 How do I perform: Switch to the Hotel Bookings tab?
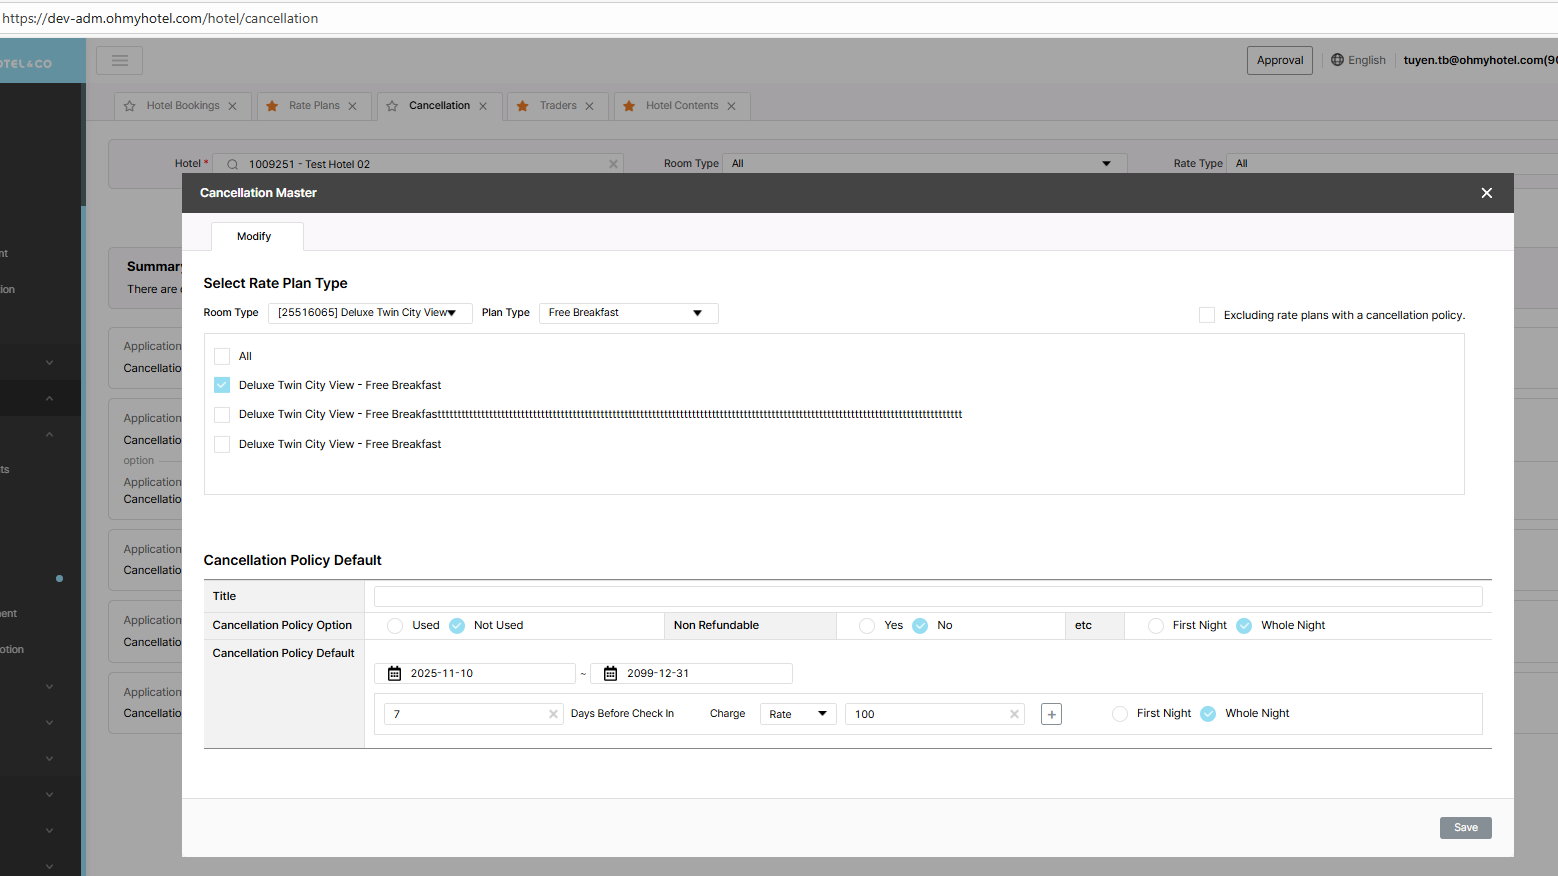pos(183,106)
